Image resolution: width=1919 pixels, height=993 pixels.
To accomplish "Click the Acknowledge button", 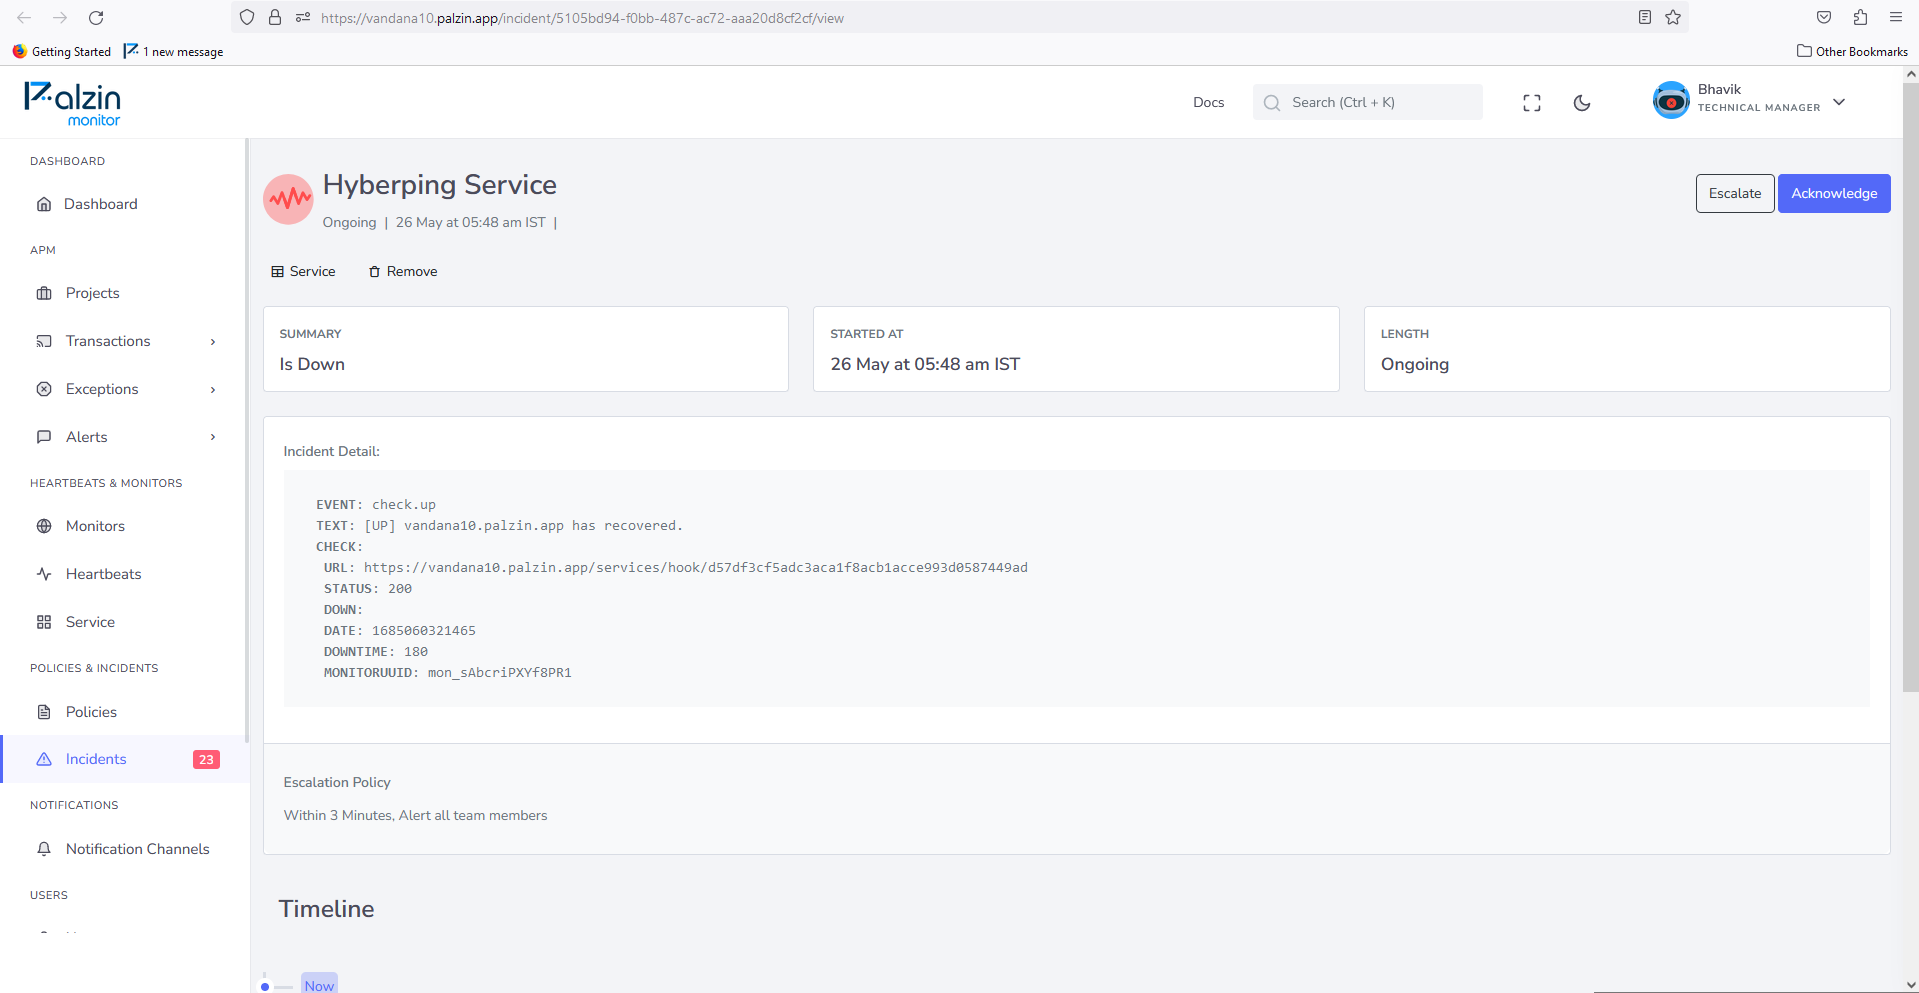I will click(1834, 194).
